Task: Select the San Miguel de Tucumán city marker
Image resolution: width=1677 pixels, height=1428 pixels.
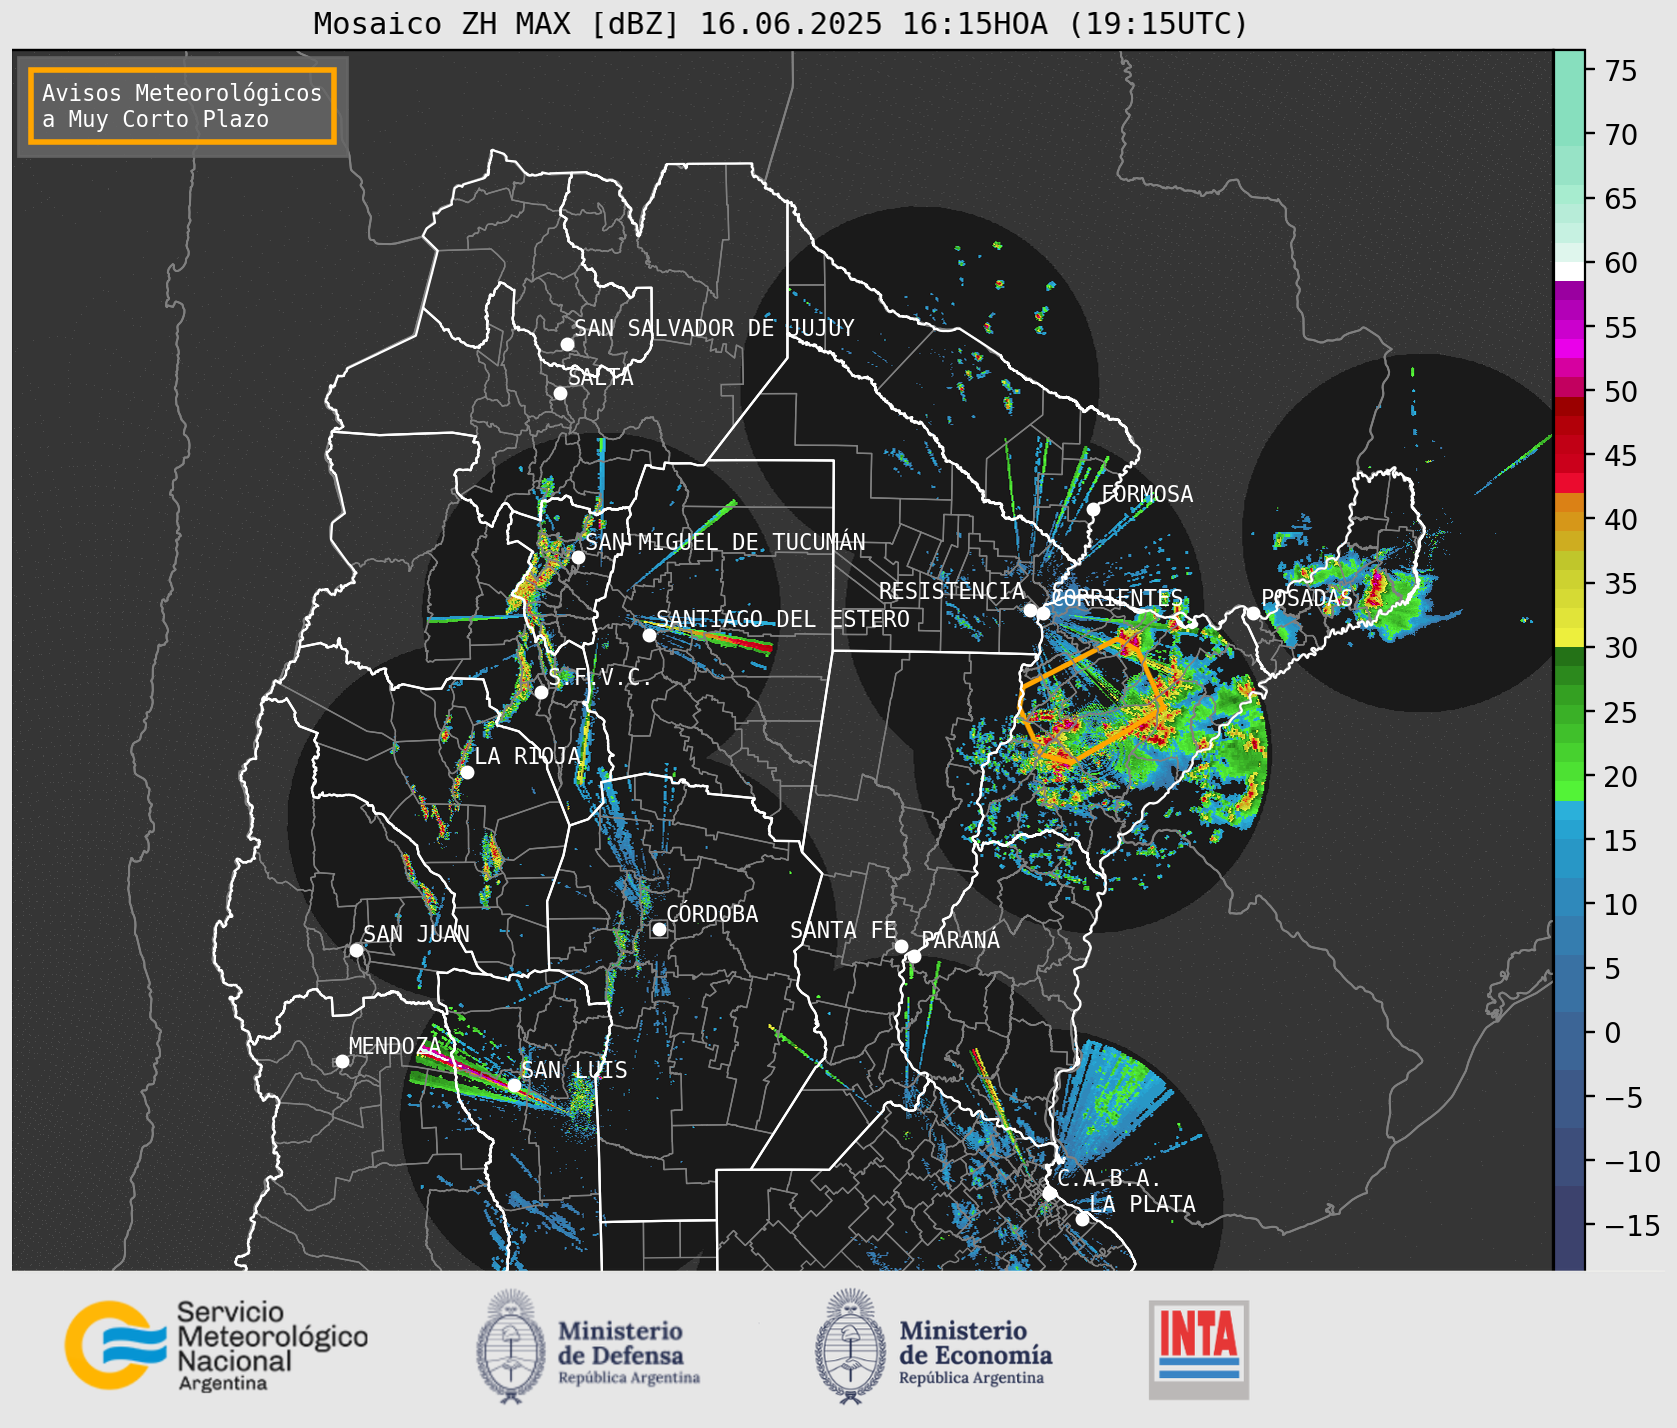Action: pos(578,557)
